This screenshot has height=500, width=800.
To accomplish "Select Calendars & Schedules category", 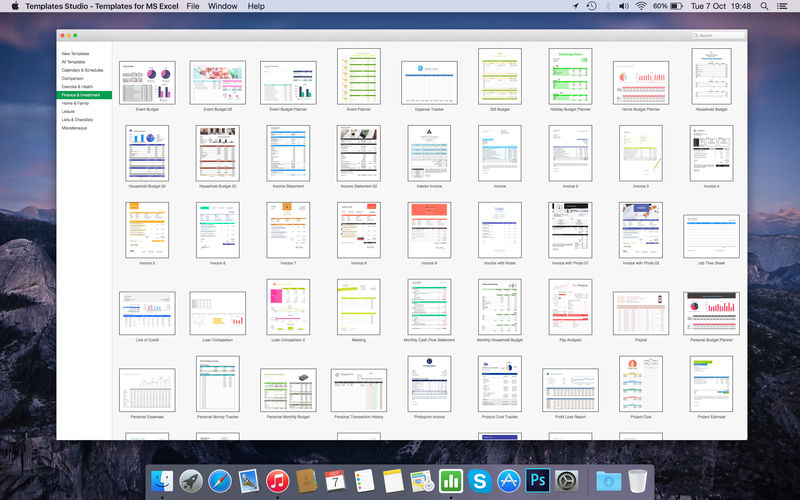I will (x=82, y=70).
